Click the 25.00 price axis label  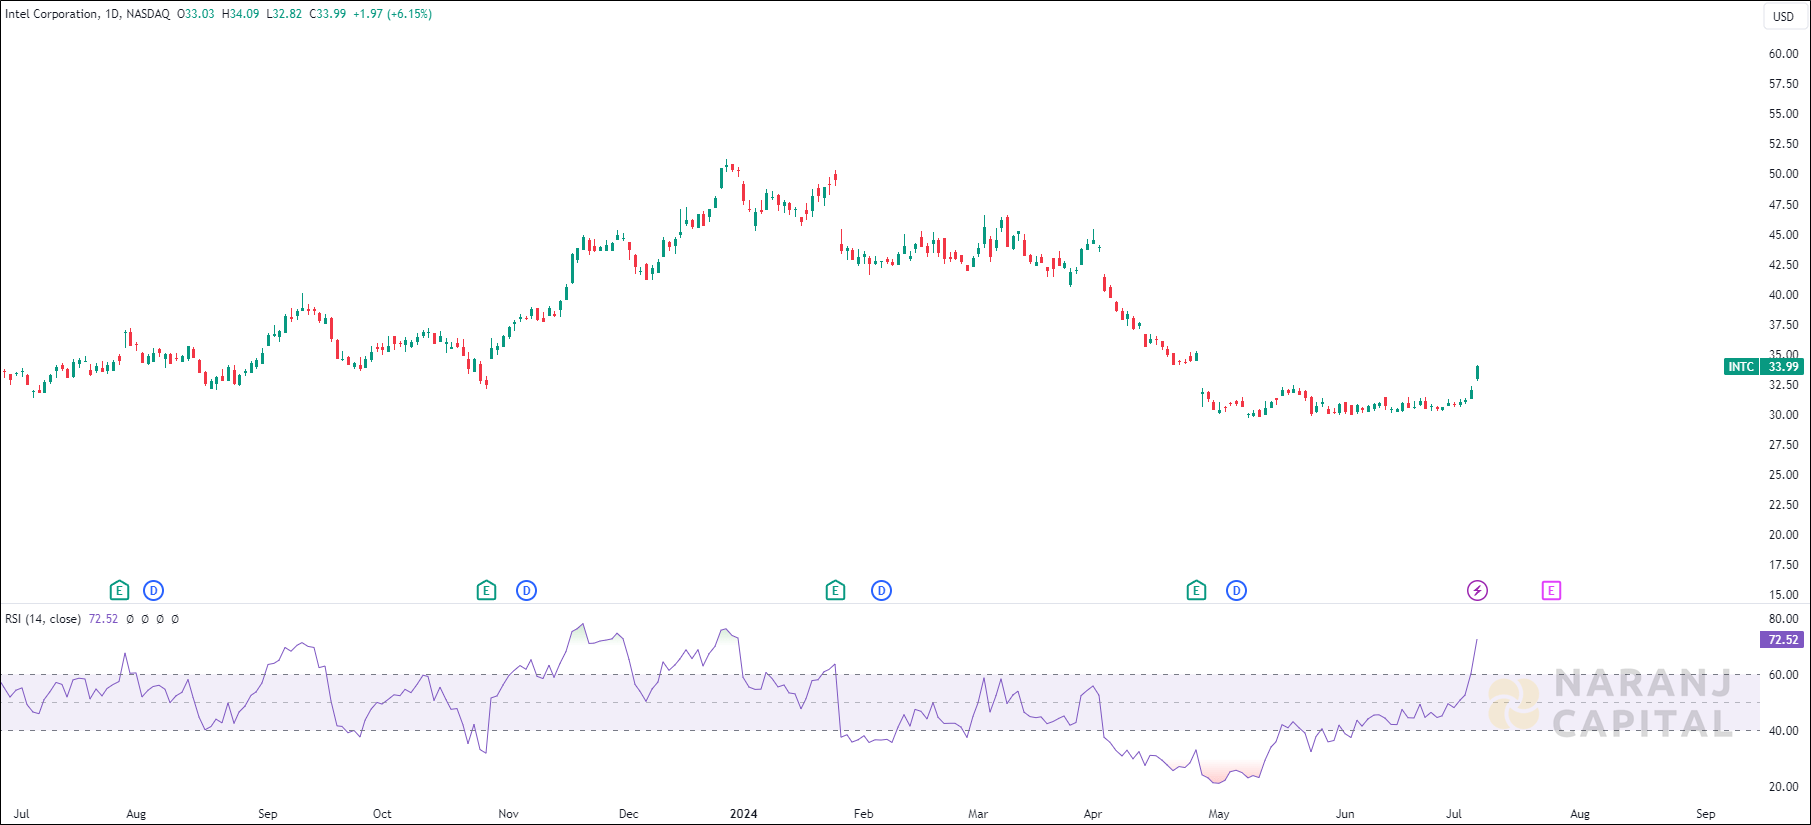(x=1783, y=475)
